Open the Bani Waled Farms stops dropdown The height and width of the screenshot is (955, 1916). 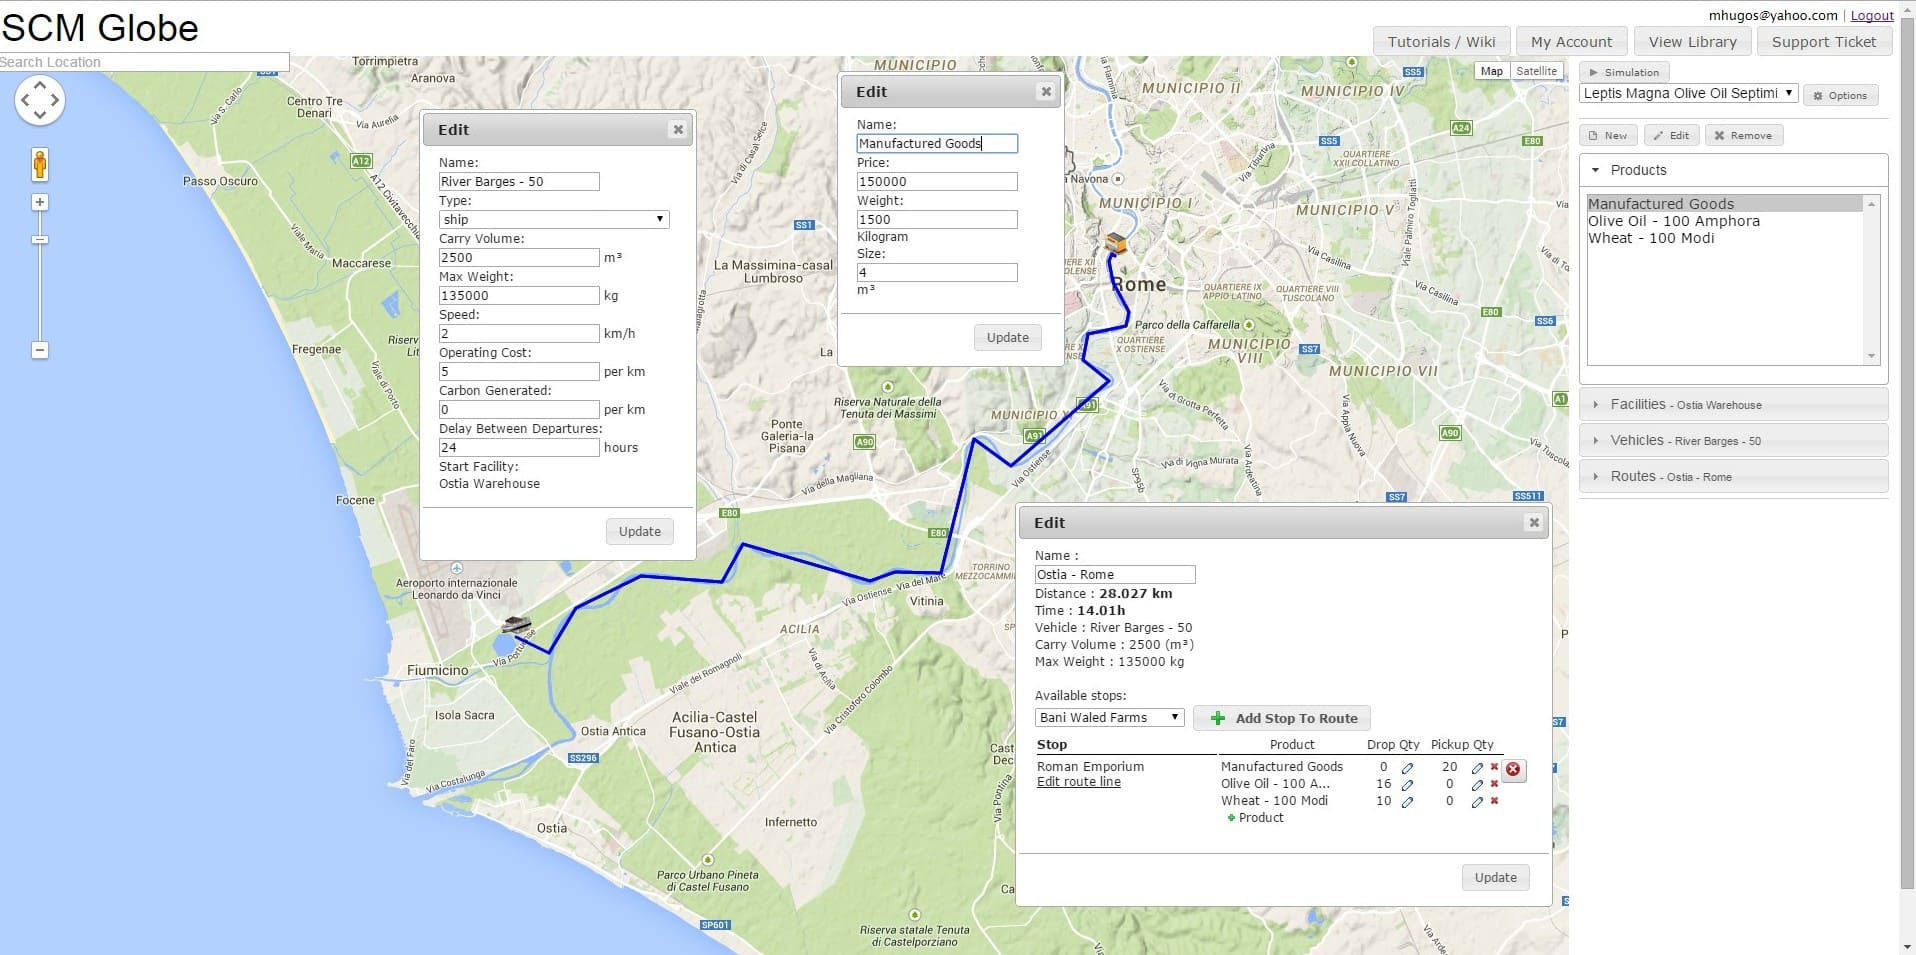point(1109,717)
